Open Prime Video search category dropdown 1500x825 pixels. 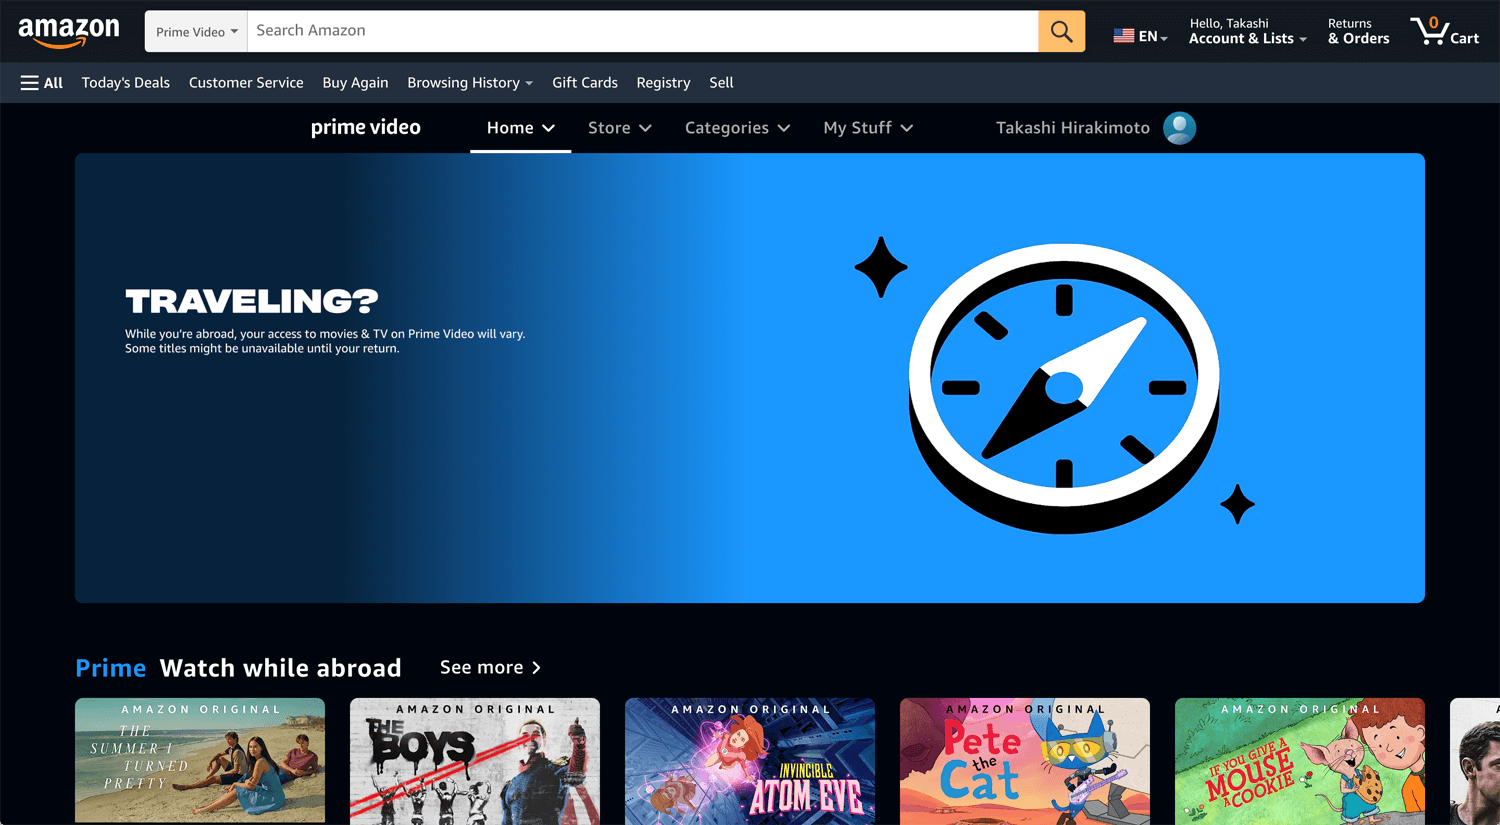click(x=196, y=32)
